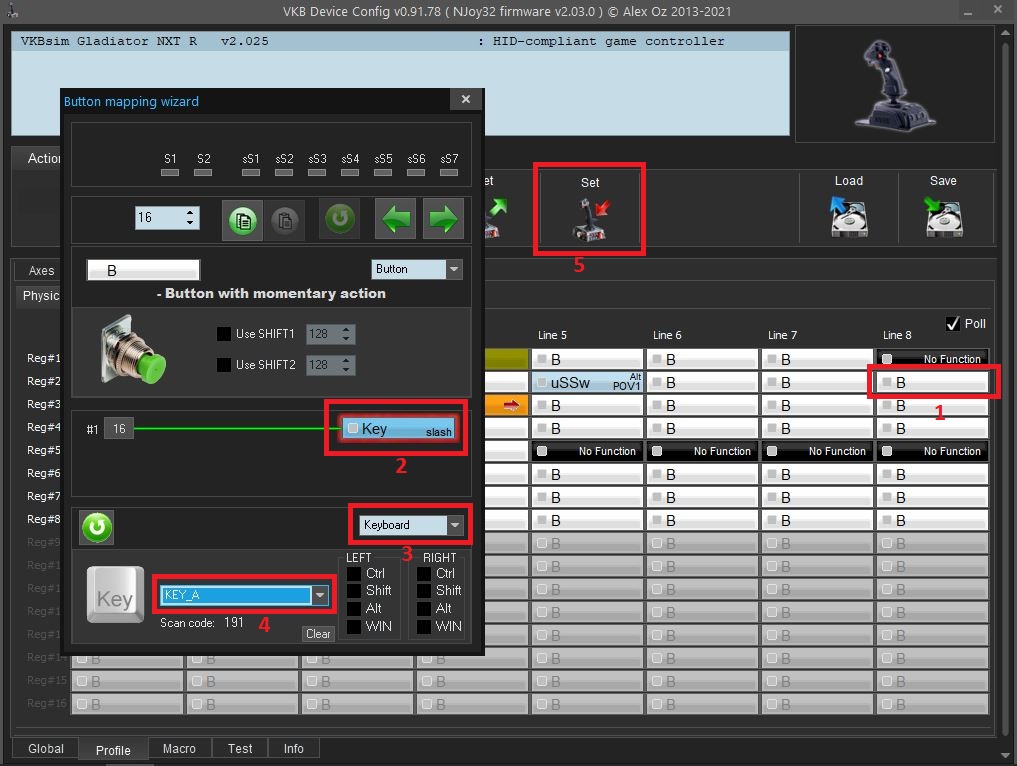Toggle the S2 shift indicator
This screenshot has width=1017, height=766.
point(203,173)
